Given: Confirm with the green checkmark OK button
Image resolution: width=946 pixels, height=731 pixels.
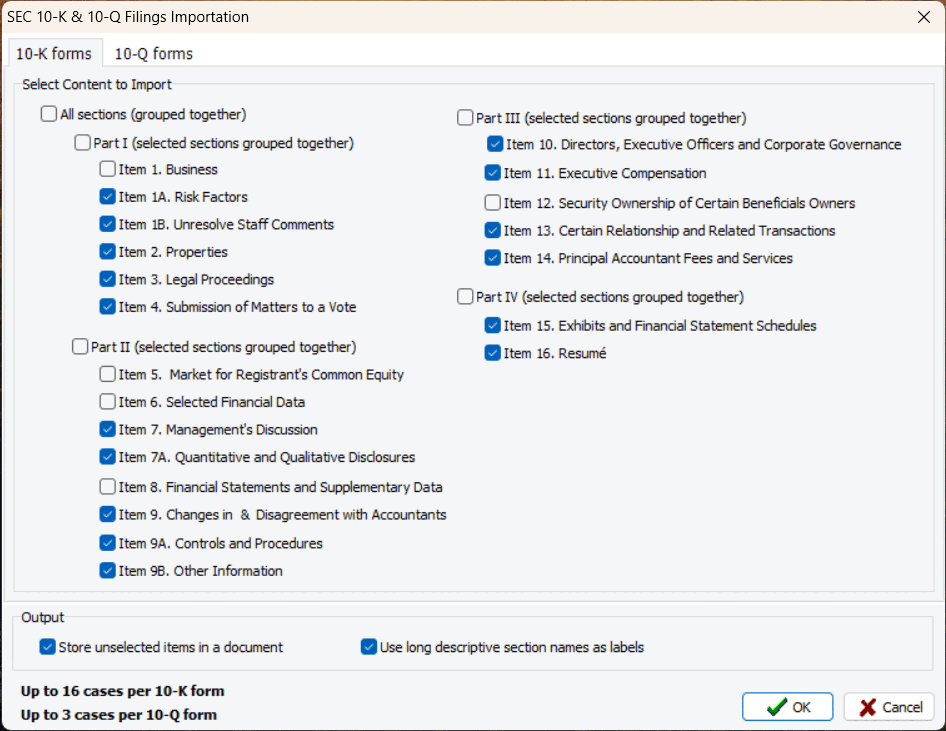Looking at the screenshot, I should click(787, 707).
